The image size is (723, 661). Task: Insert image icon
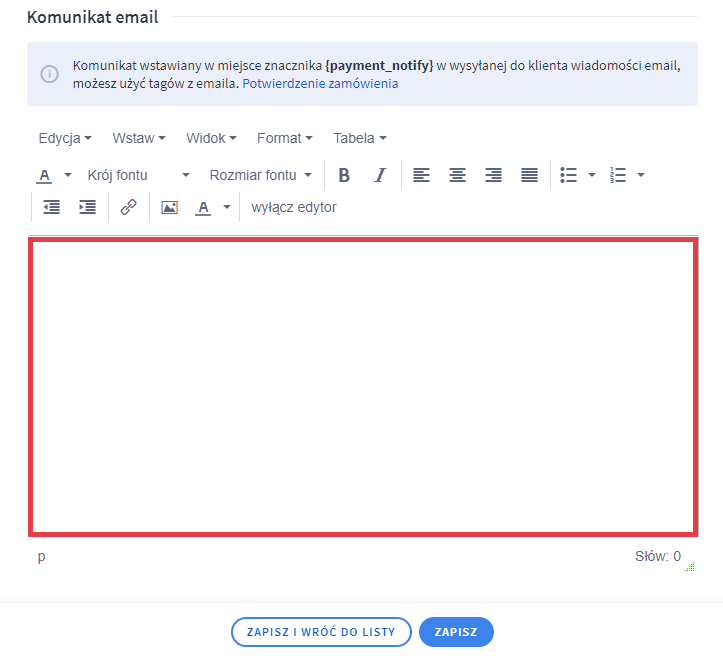pyautogui.click(x=169, y=207)
